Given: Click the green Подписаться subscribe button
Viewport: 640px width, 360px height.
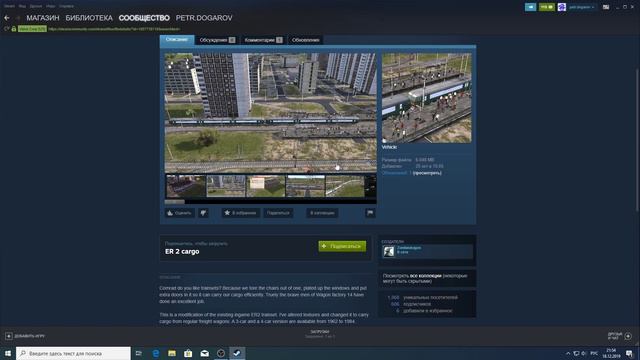Looking at the screenshot, I should click(342, 246).
